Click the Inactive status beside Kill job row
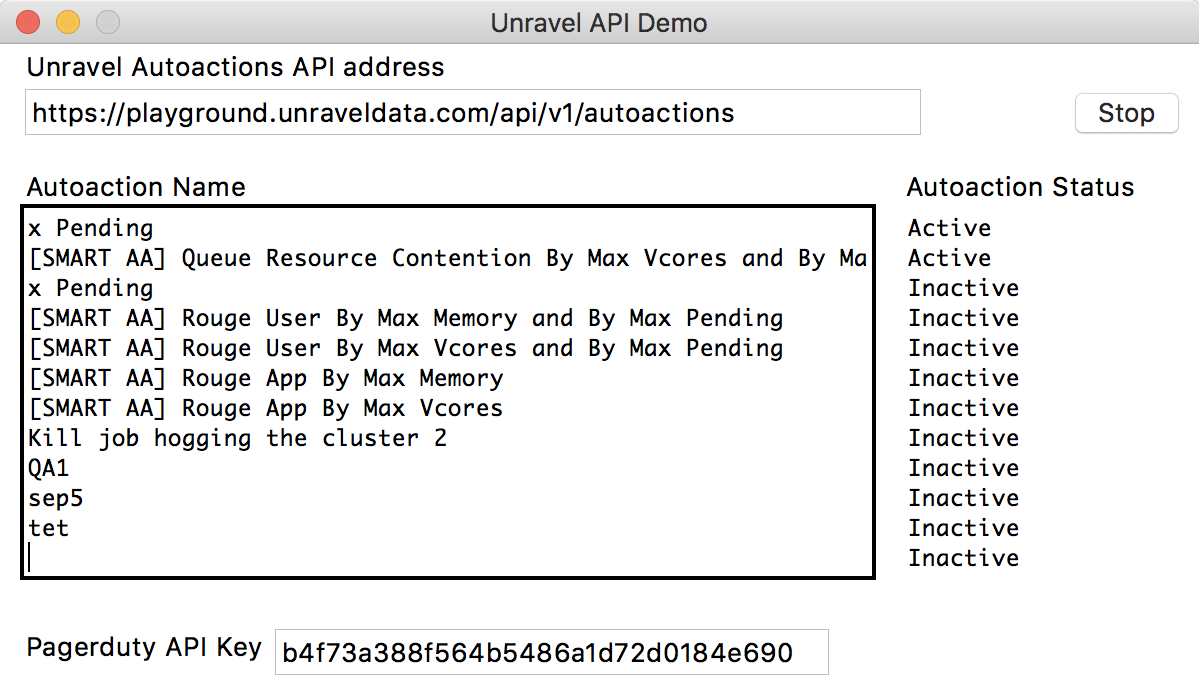 (963, 438)
